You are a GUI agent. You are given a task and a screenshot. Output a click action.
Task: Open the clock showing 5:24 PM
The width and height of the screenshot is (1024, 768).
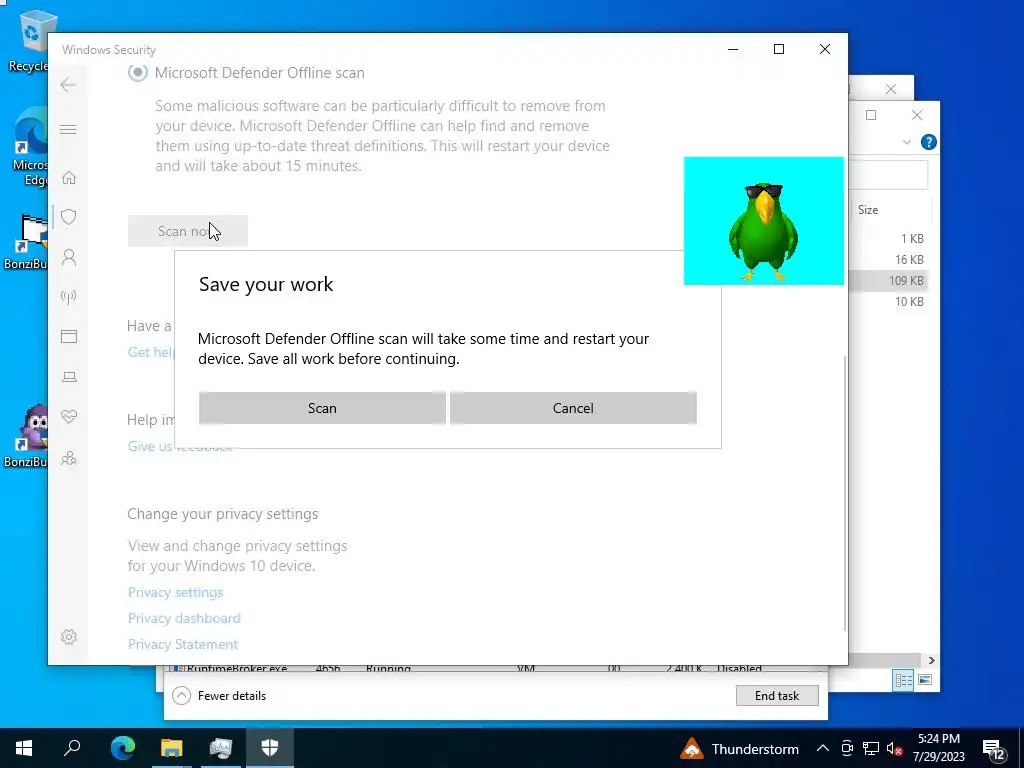tap(938, 748)
